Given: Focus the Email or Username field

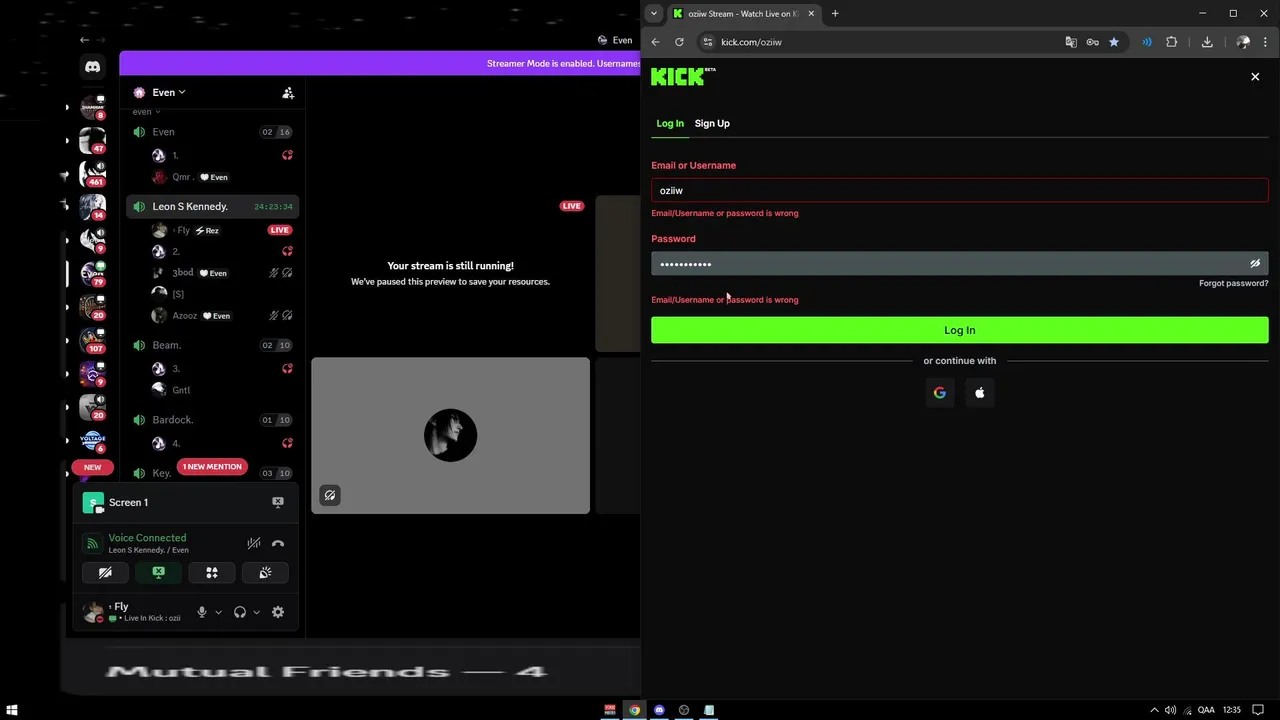Looking at the screenshot, I should pos(959,190).
